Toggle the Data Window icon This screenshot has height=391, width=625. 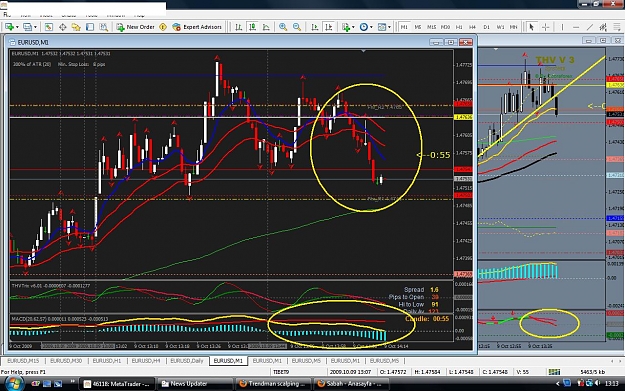click(63, 27)
